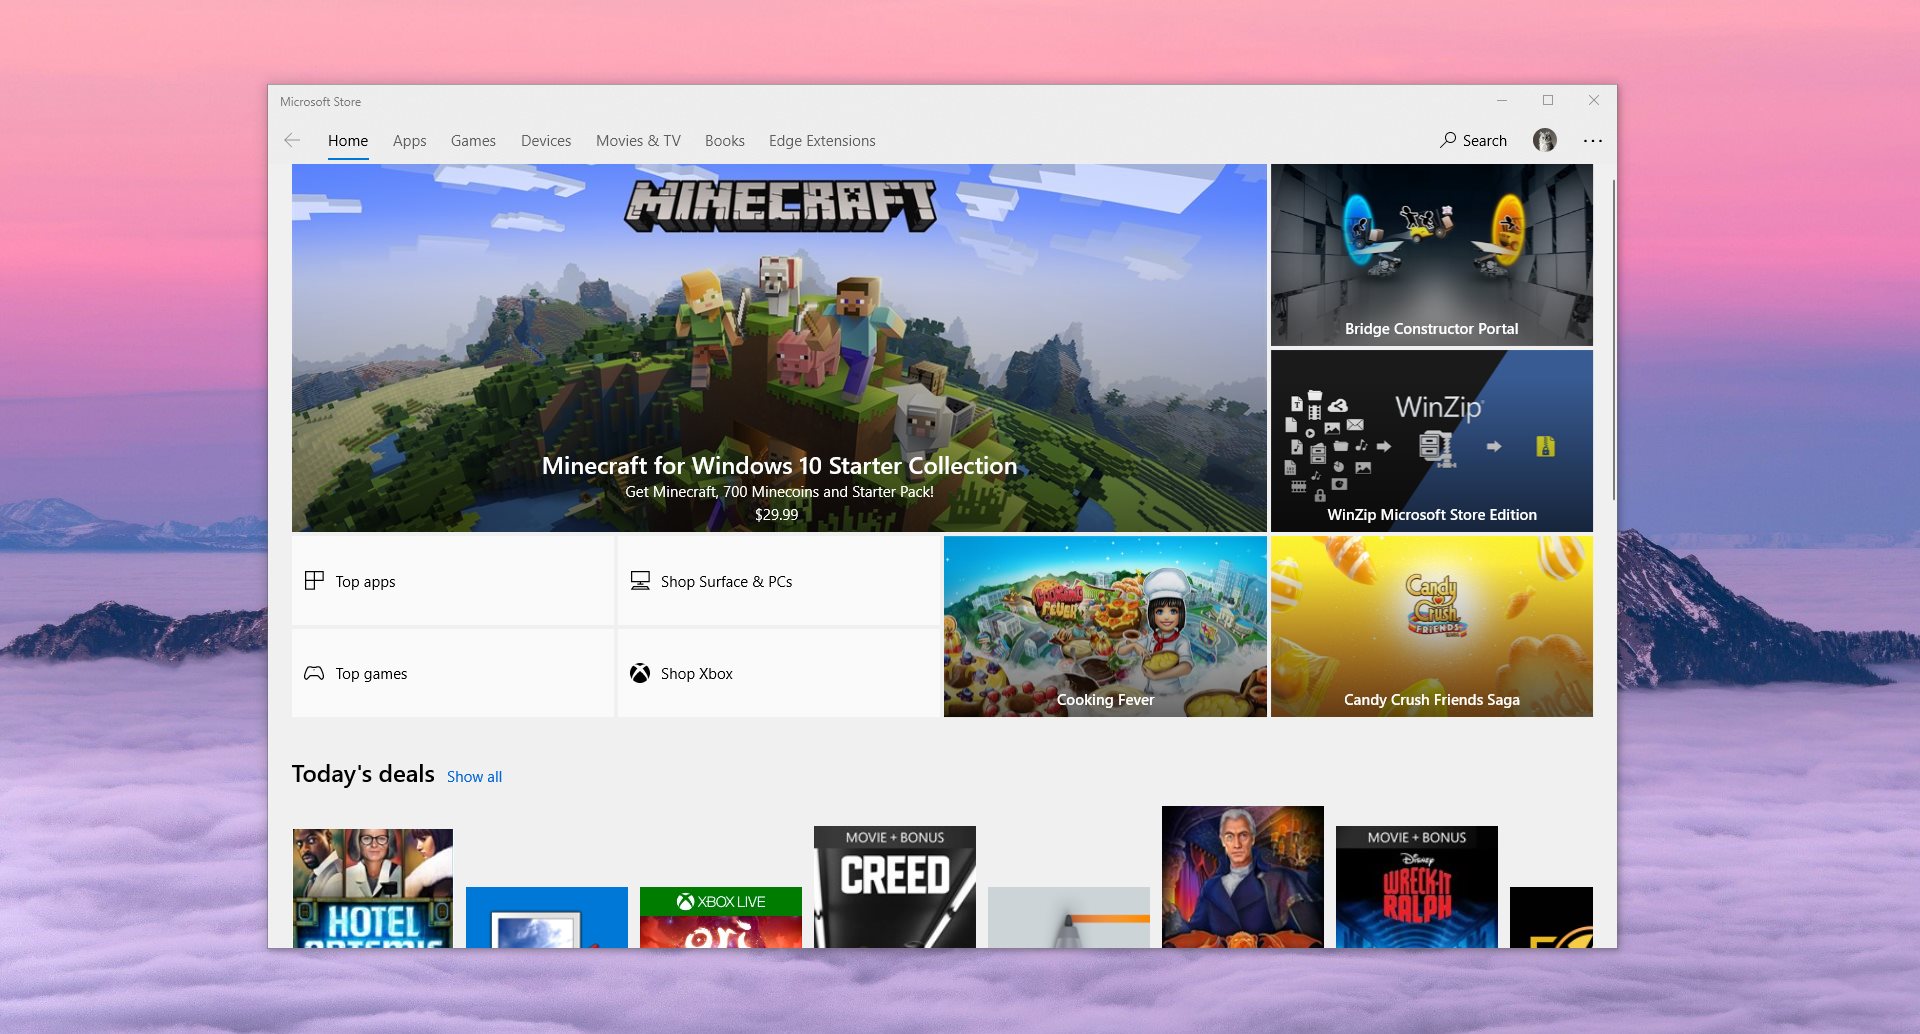
Task: Open the Hotel Artemis deal thumbnail
Action: tap(373, 888)
